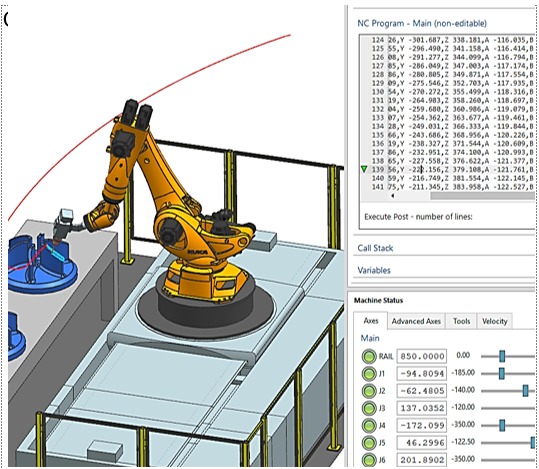Switch to the Advanced Axes tab
This screenshot has height=469, width=539.
[416, 321]
